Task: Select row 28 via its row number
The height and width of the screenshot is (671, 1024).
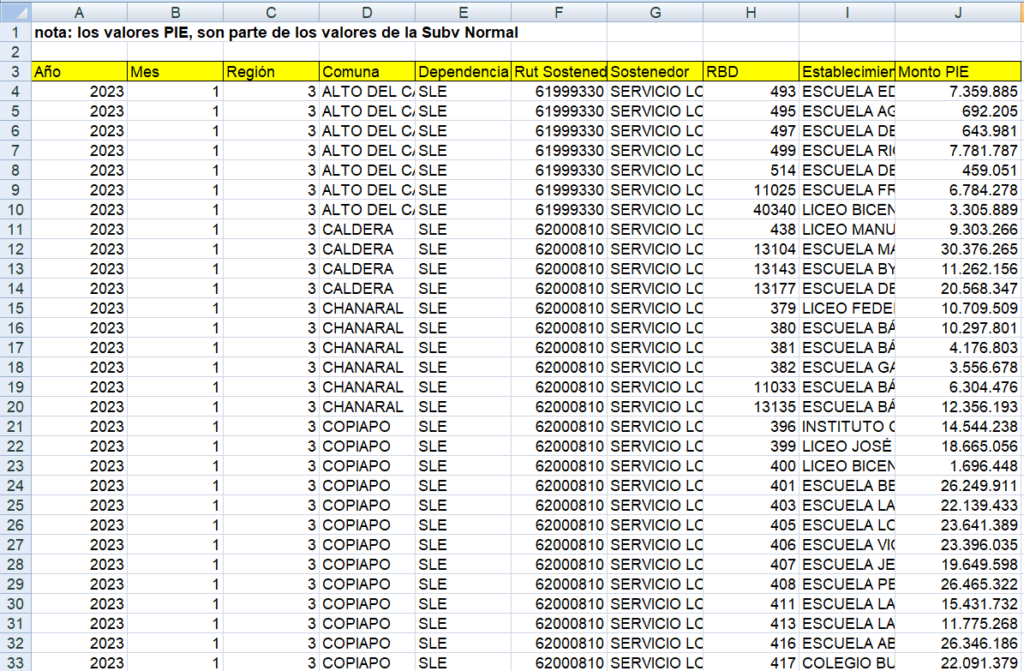Action: coord(15,565)
